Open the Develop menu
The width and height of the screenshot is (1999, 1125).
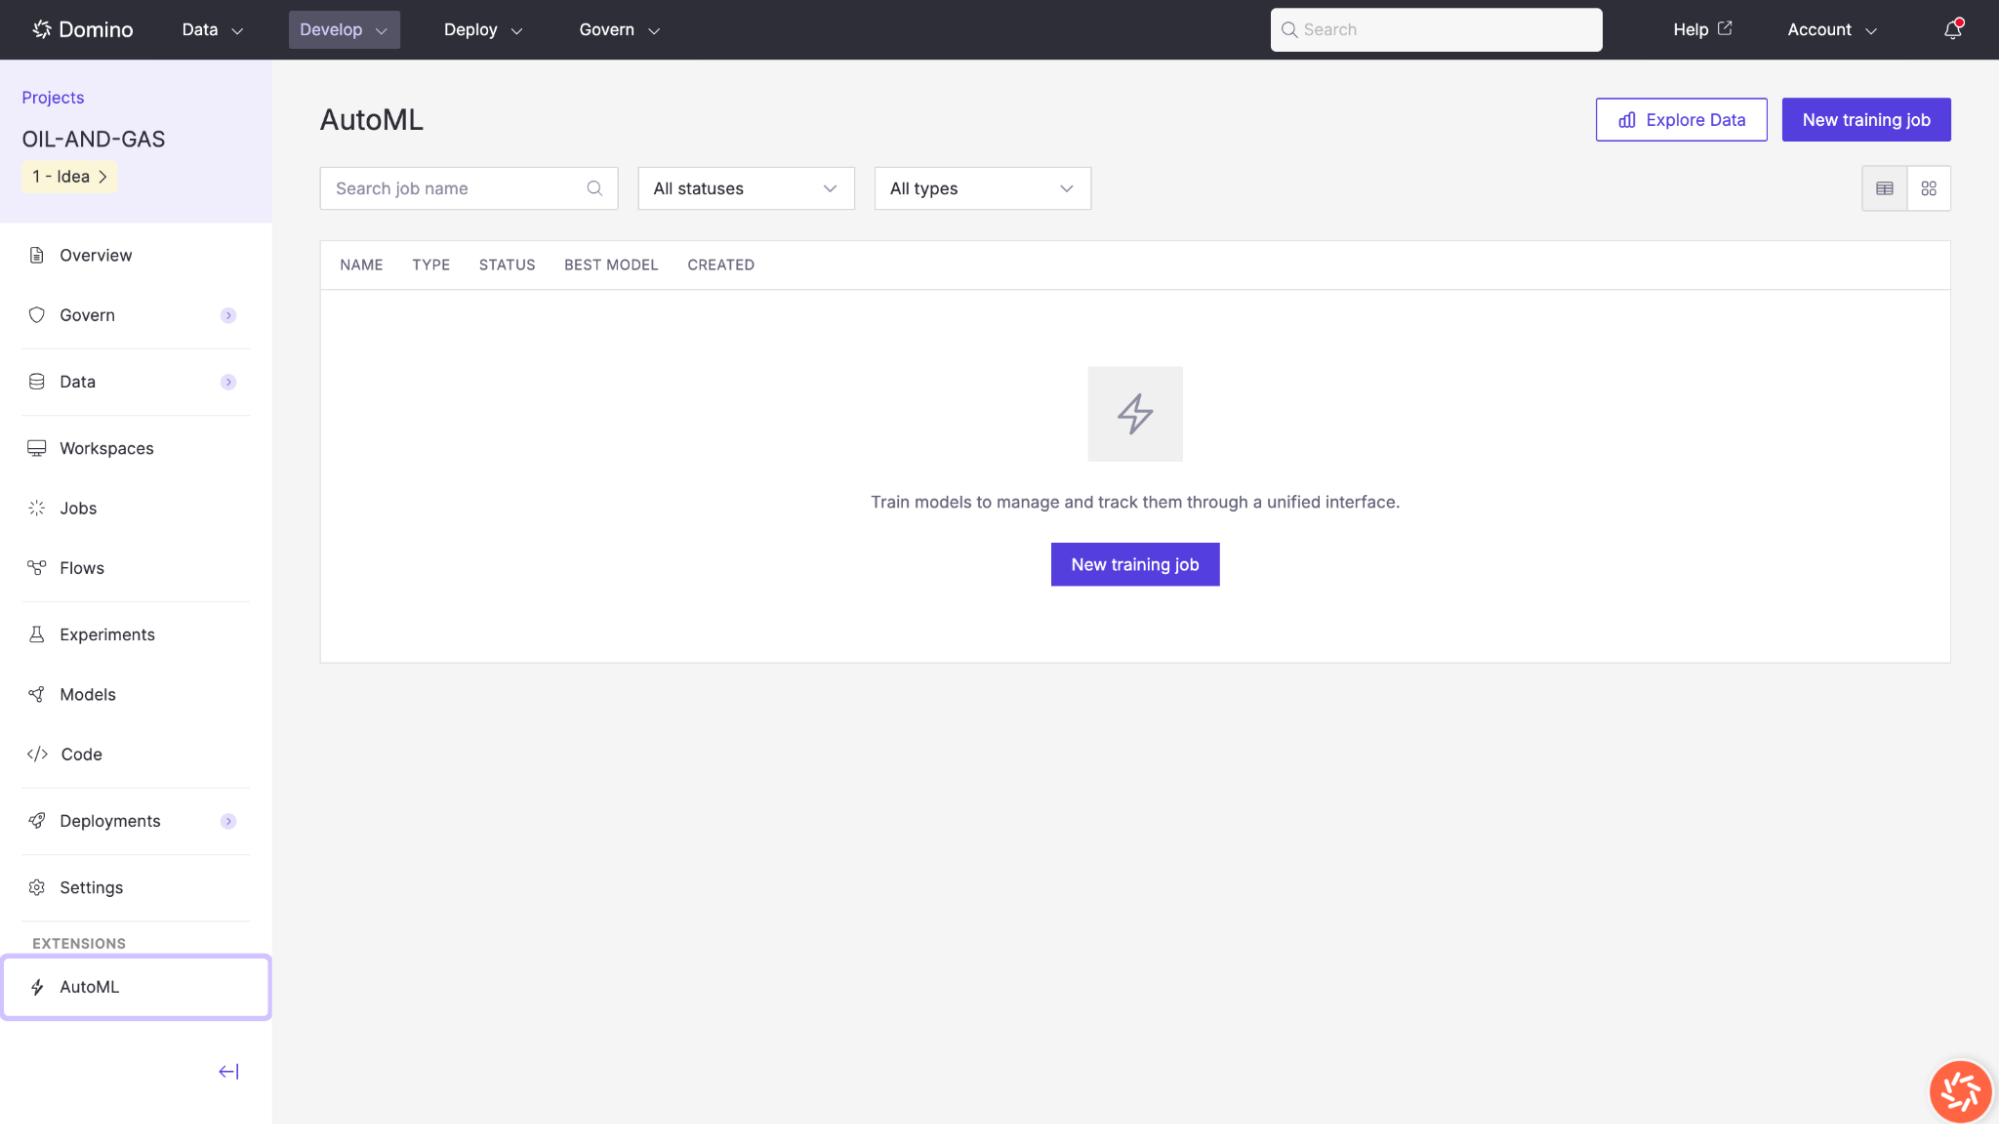tap(343, 29)
